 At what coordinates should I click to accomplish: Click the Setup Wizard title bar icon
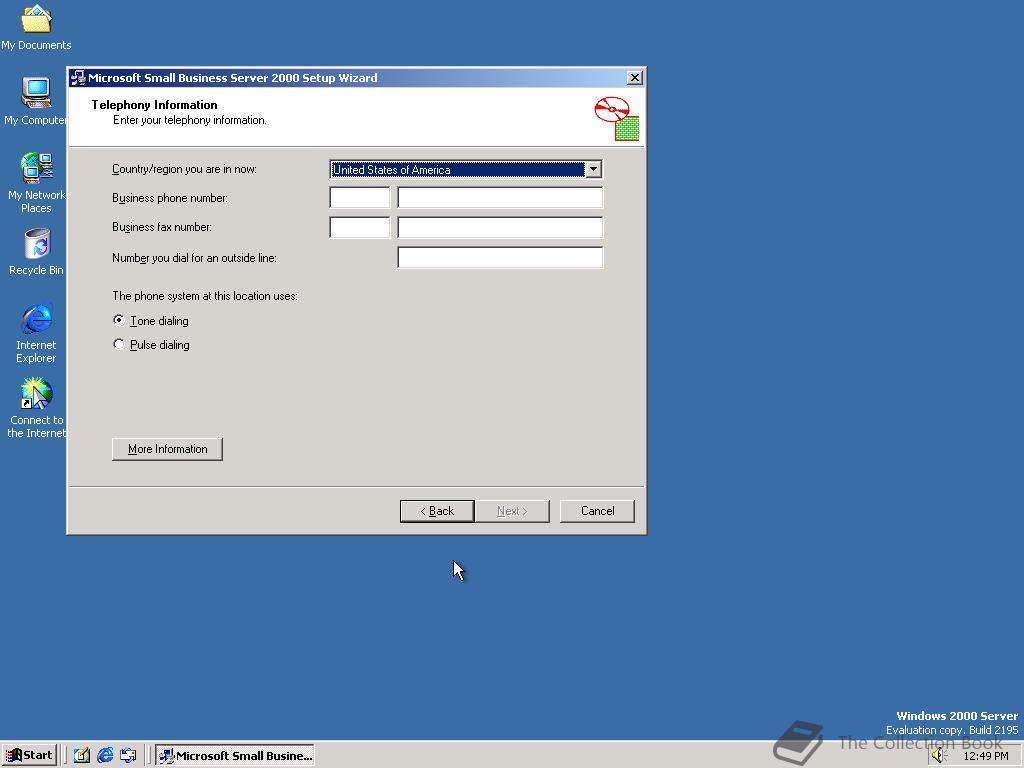(78, 78)
